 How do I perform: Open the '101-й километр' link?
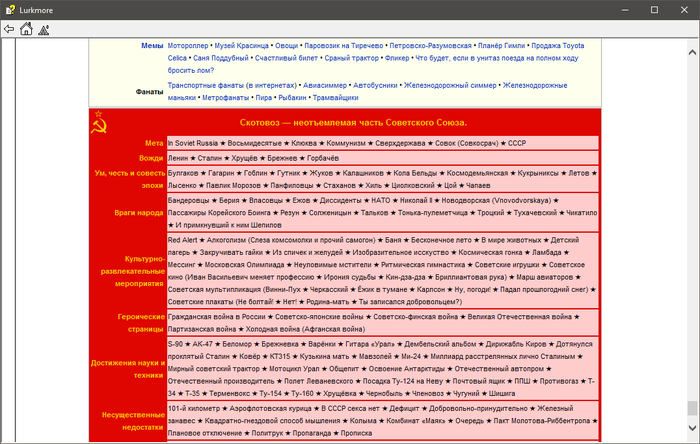(192, 408)
